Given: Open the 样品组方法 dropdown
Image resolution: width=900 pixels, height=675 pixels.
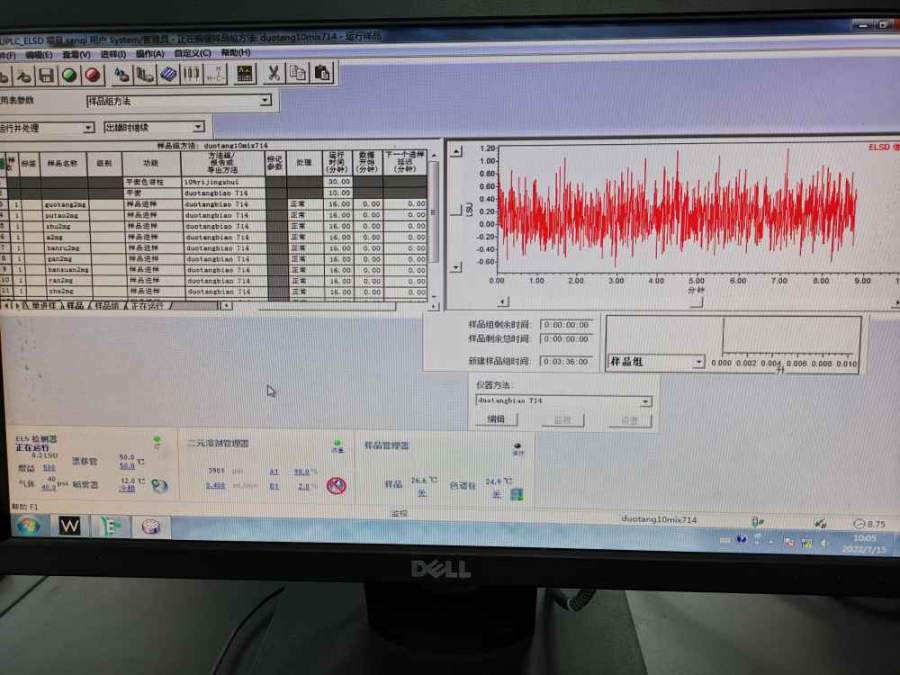Looking at the screenshot, I should tap(265, 101).
